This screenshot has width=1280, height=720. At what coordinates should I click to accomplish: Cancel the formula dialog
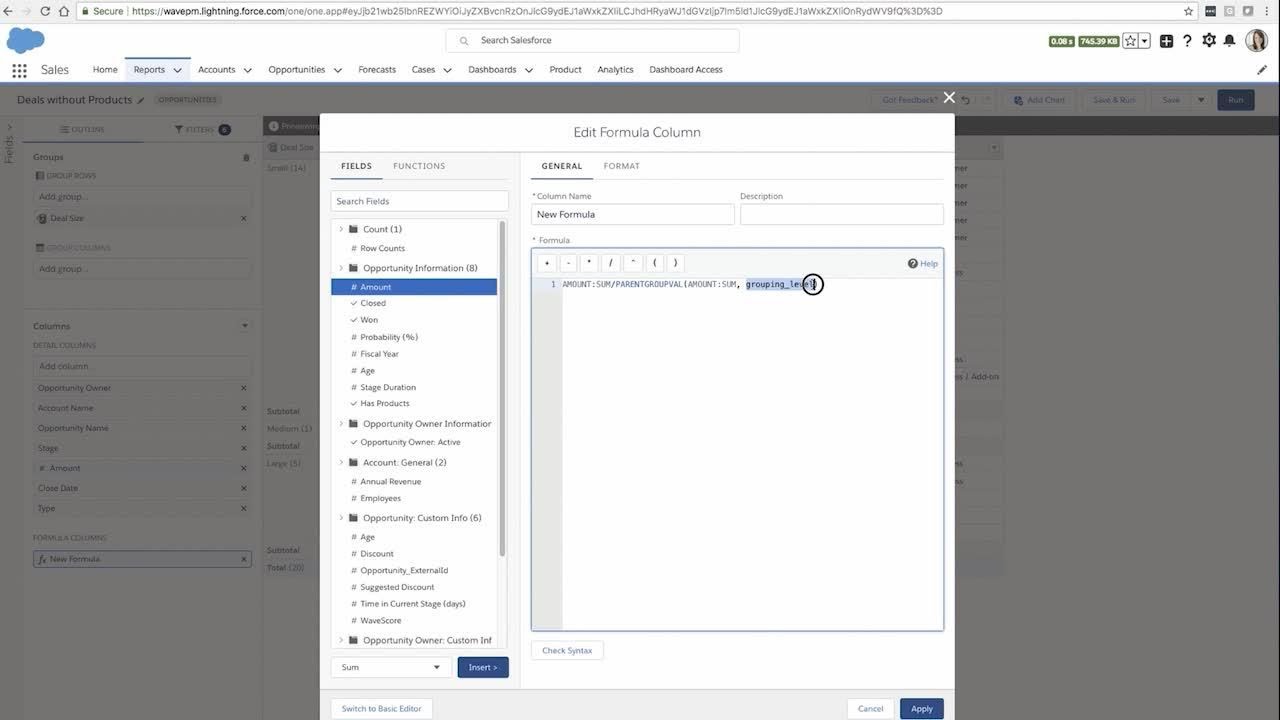871,708
